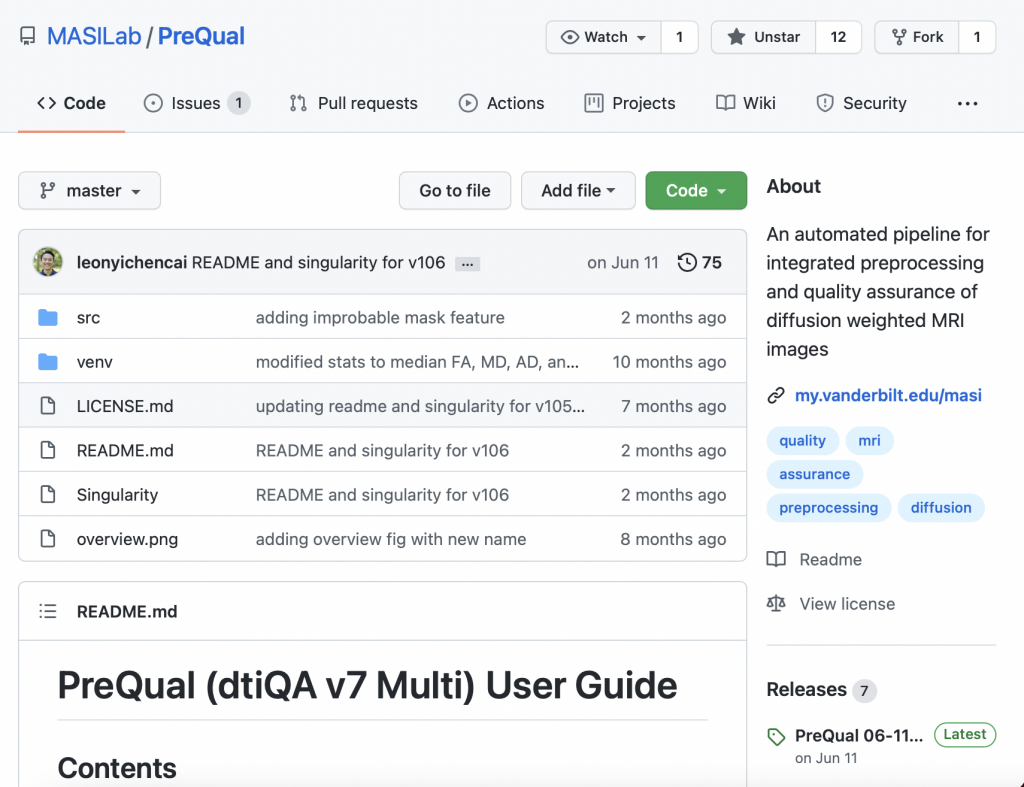The width and height of the screenshot is (1024, 787).
Task: Switch to the Issues tab
Action: [x=195, y=103]
